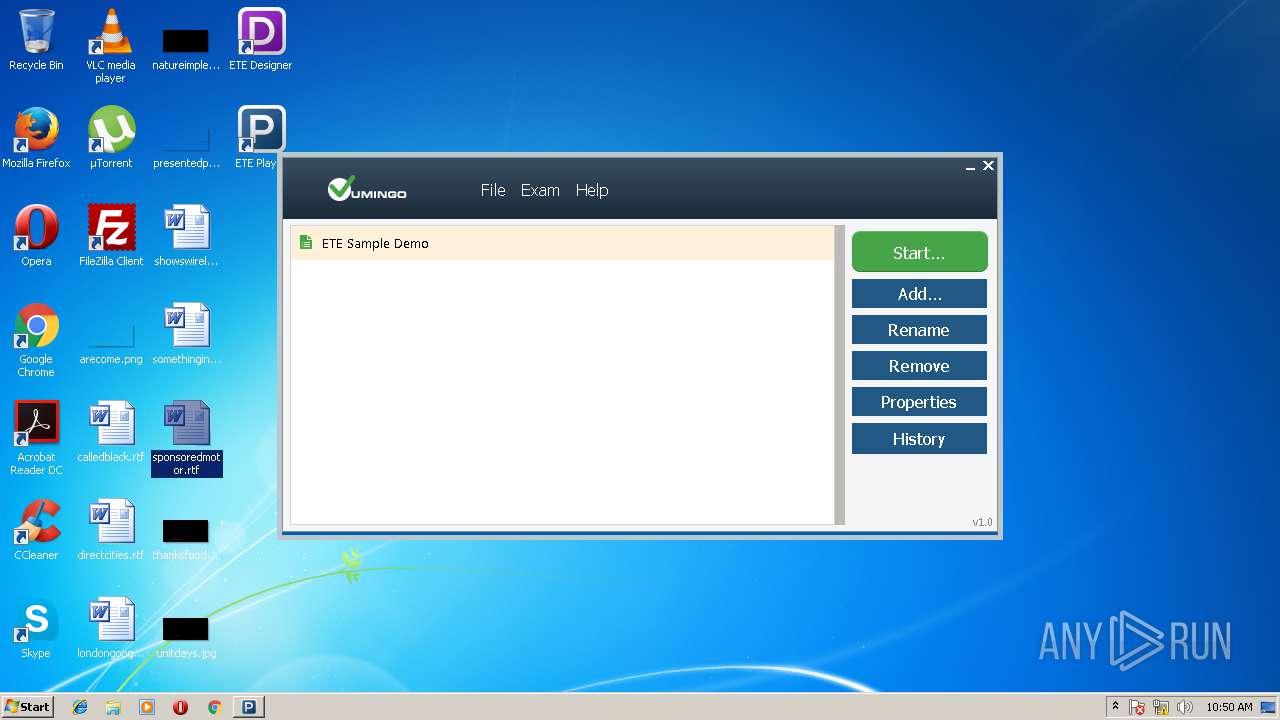Click the Show desktop button
1280x720 pixels.
1269,707
